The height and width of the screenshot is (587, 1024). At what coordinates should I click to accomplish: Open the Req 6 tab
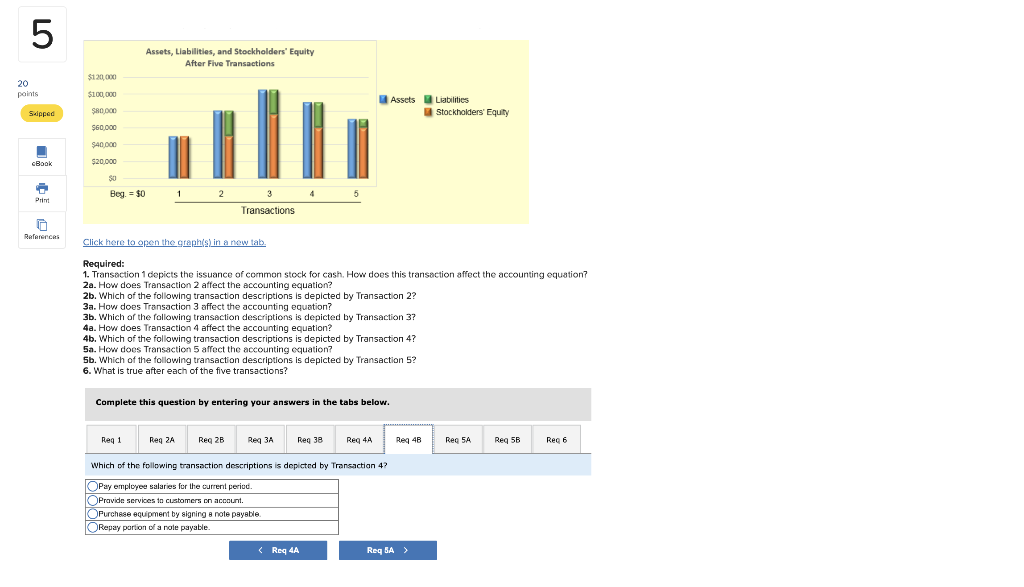(x=556, y=438)
